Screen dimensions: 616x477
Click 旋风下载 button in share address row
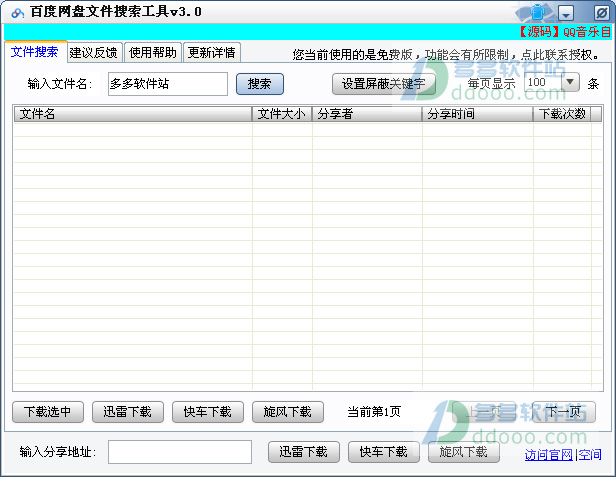[x=464, y=452]
